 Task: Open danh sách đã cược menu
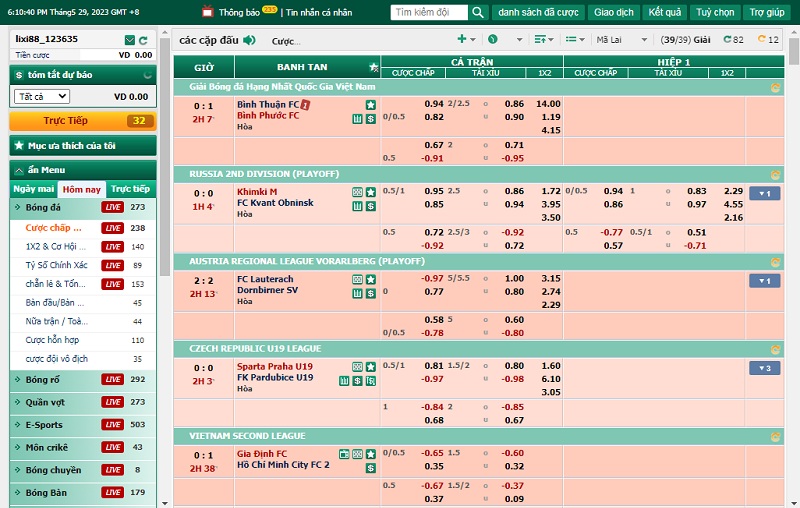click(x=538, y=12)
